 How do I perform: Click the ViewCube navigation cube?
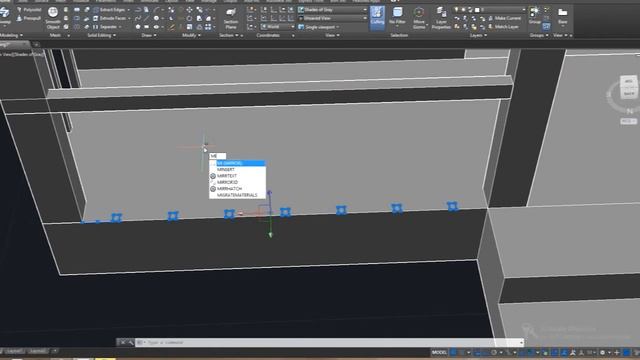click(629, 87)
